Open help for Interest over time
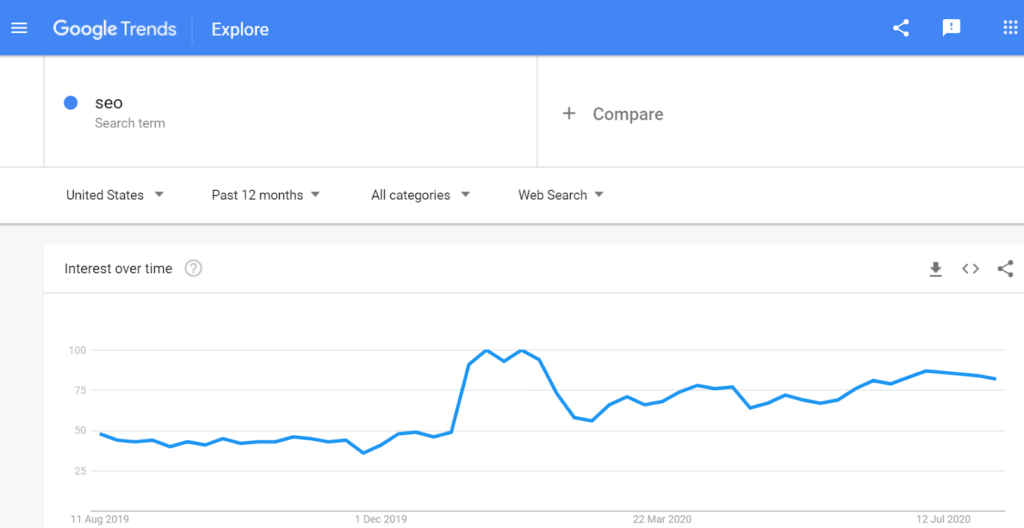The height and width of the screenshot is (528, 1024). click(193, 268)
